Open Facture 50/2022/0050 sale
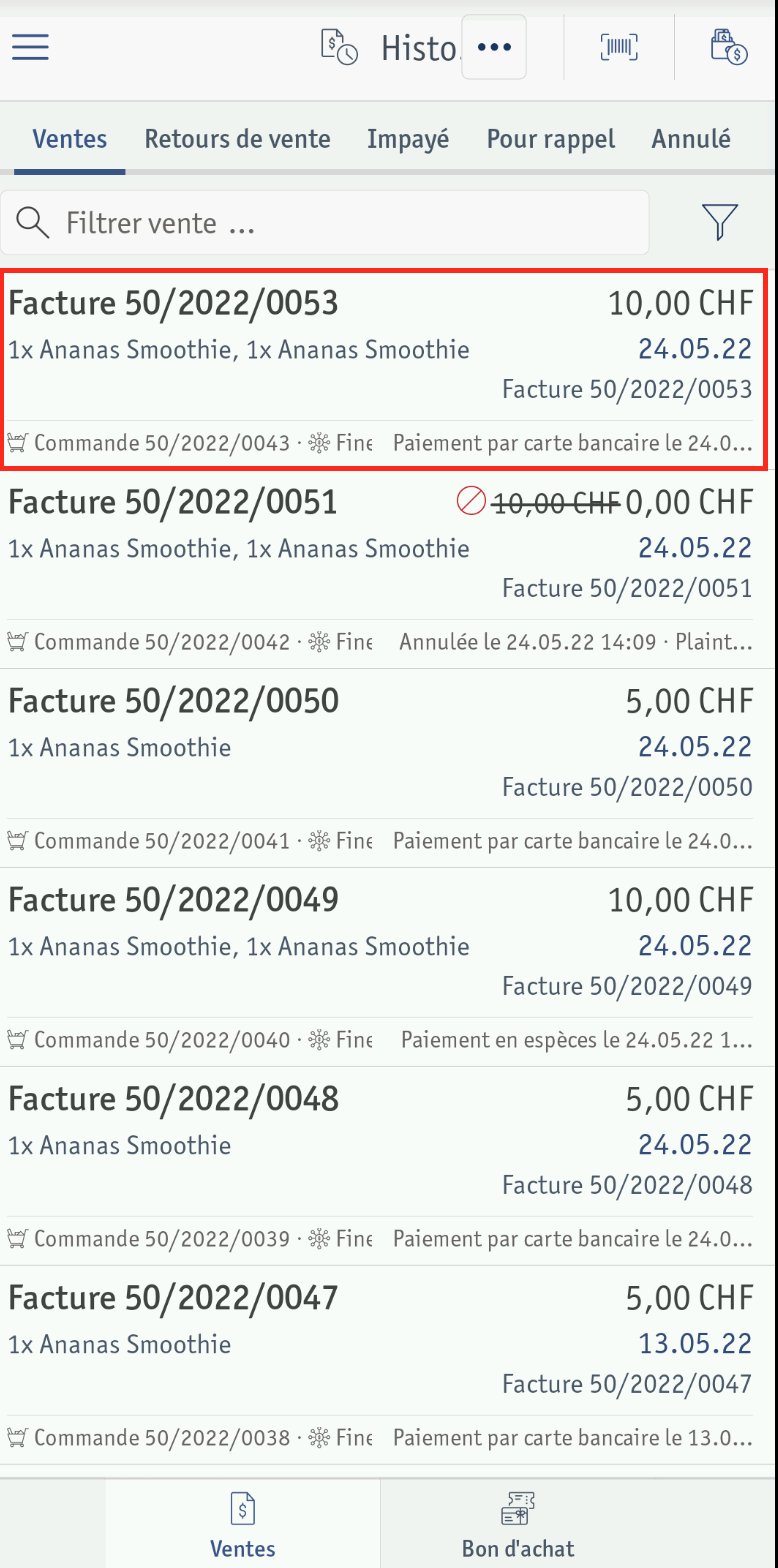 [x=389, y=768]
